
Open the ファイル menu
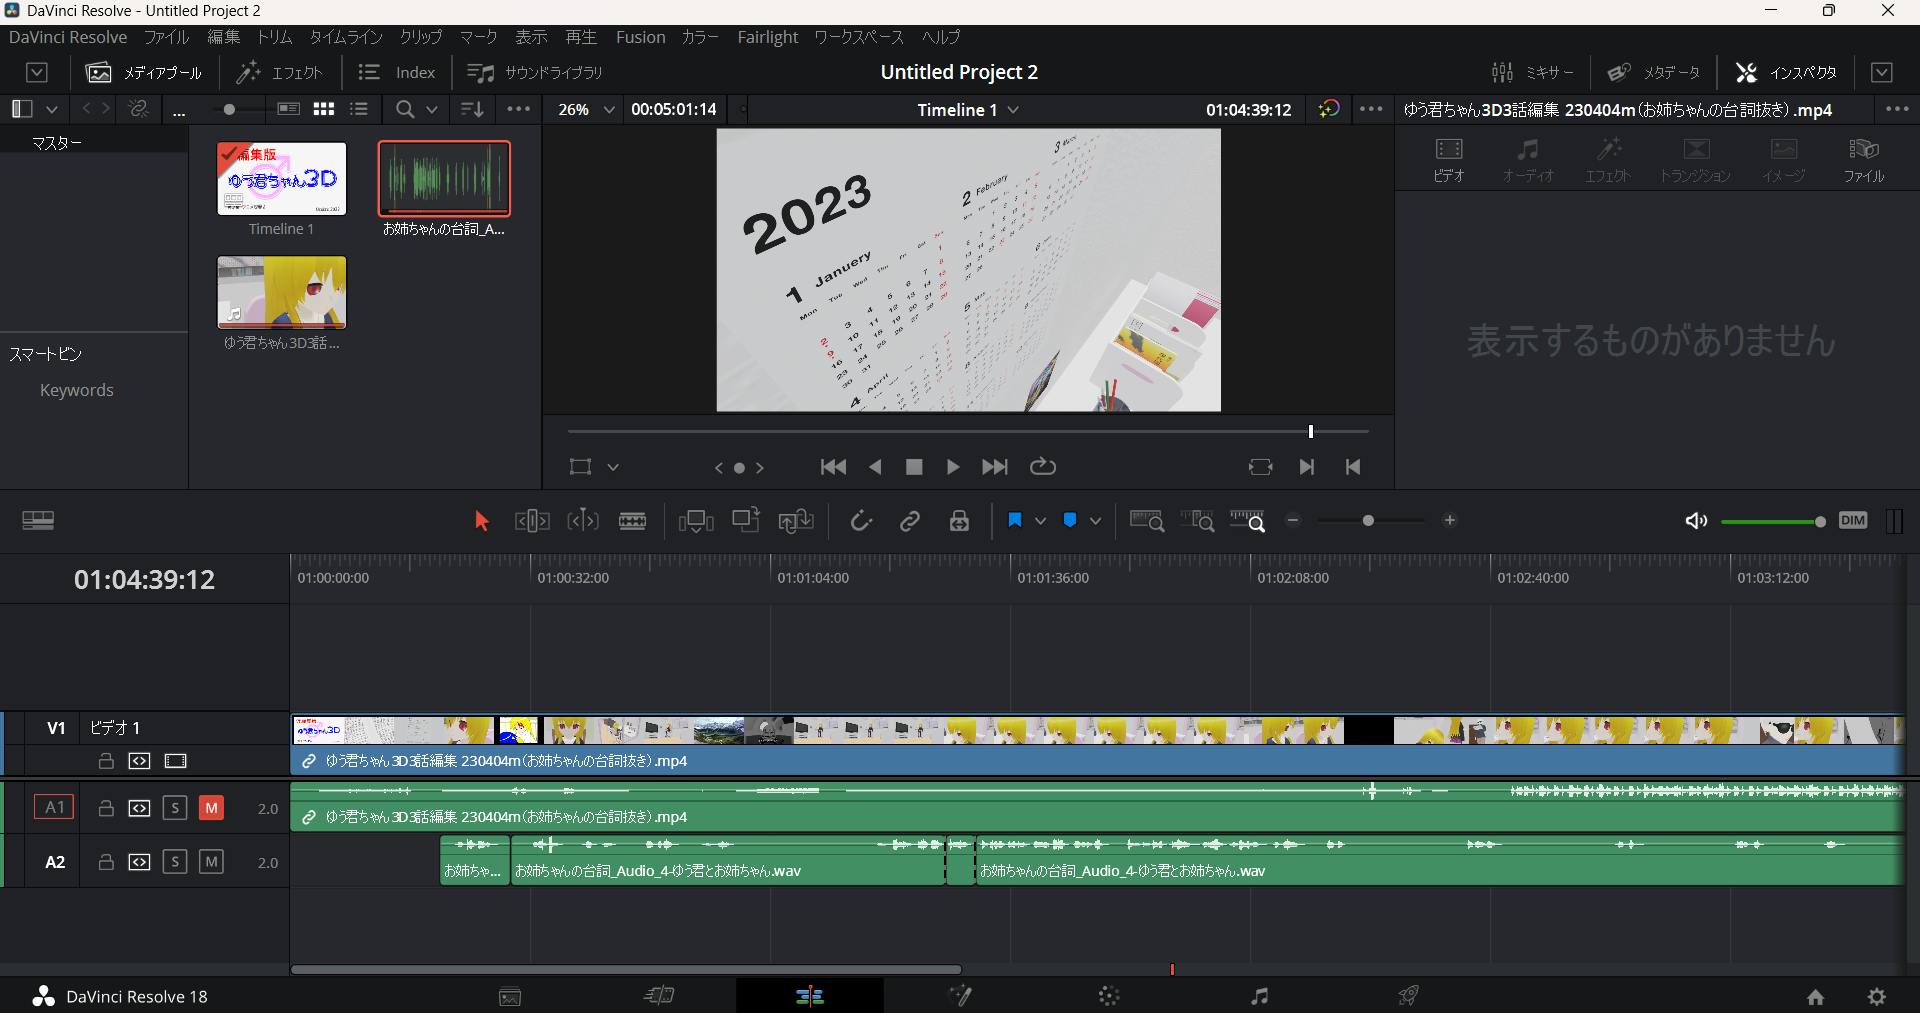166,37
